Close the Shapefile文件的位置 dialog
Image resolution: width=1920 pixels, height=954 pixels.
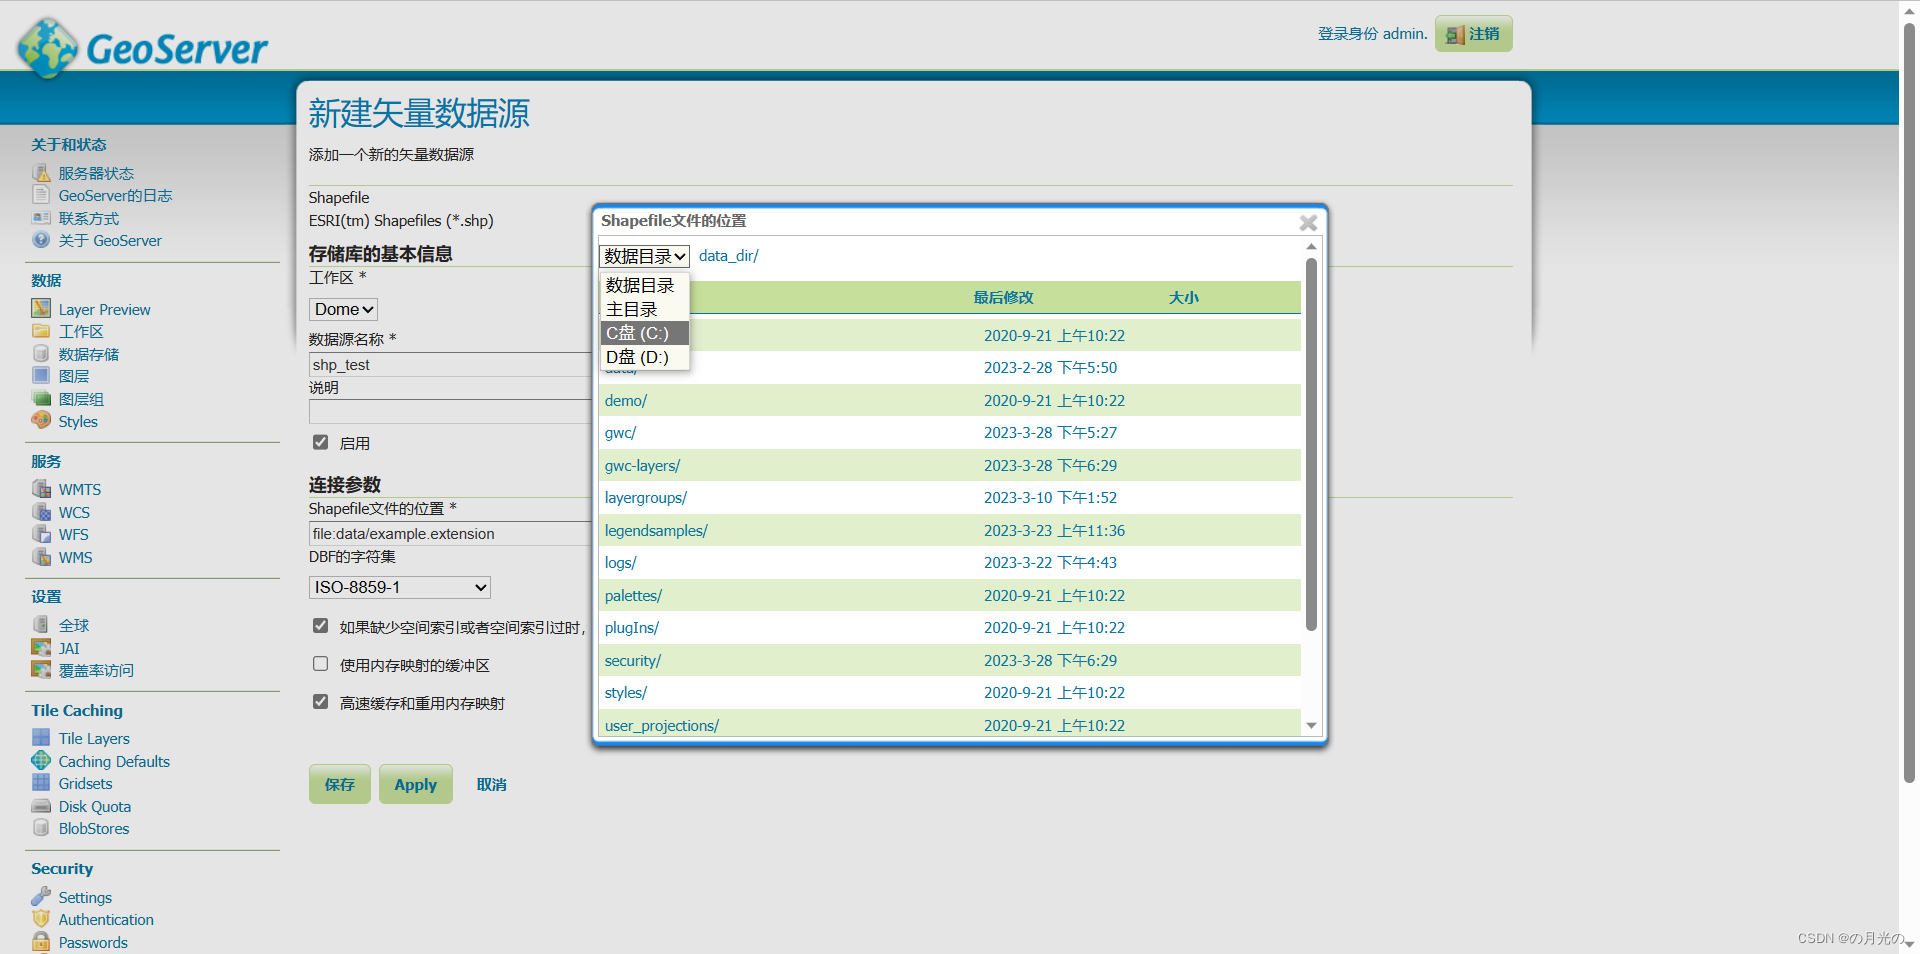[1308, 223]
